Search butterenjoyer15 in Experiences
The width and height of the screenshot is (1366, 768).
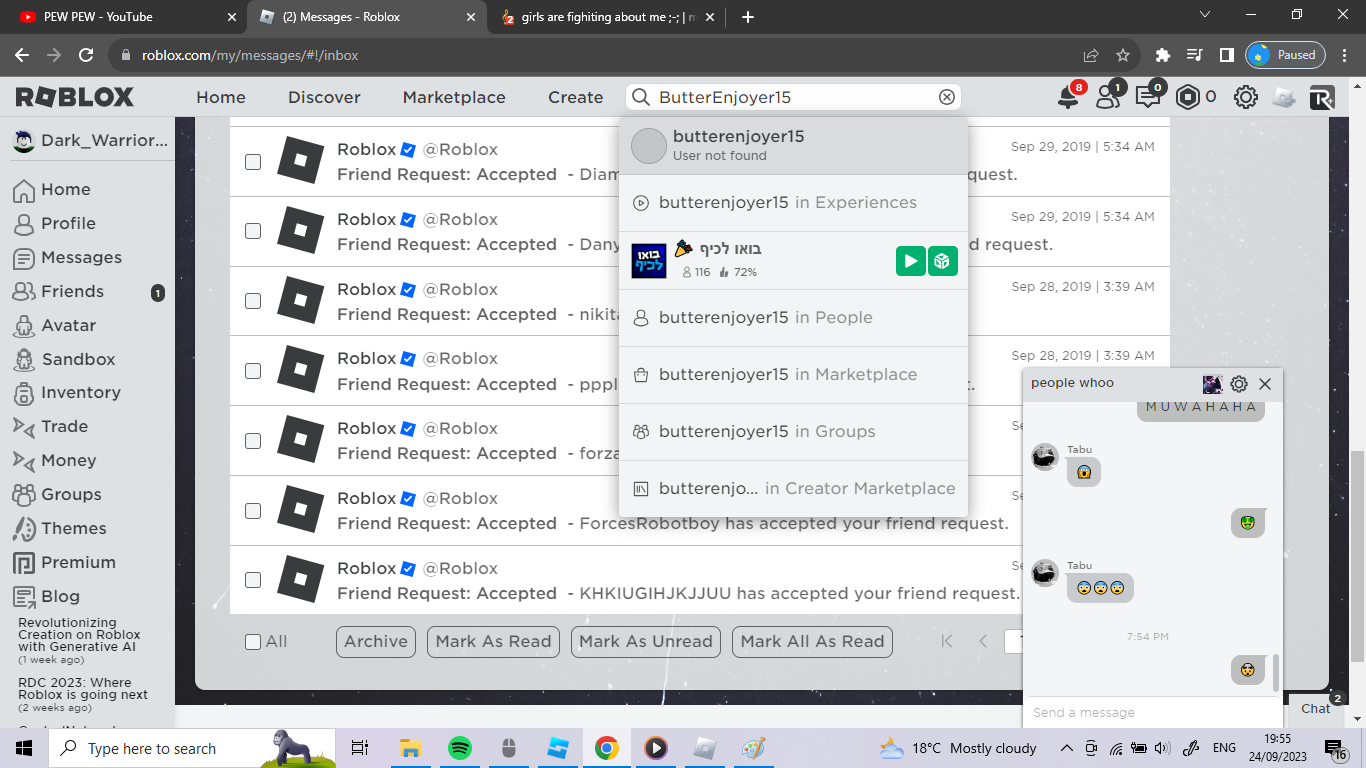click(x=793, y=203)
